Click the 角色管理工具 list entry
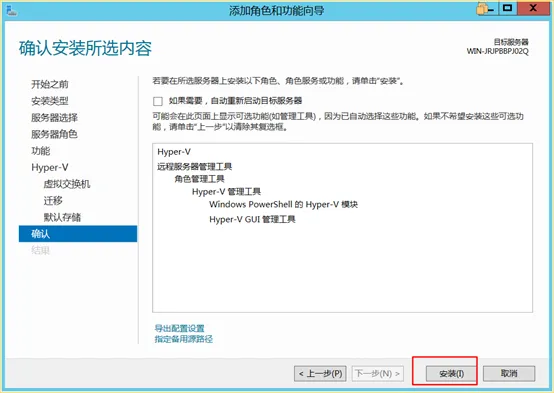The height and width of the screenshot is (393, 554). point(199,179)
